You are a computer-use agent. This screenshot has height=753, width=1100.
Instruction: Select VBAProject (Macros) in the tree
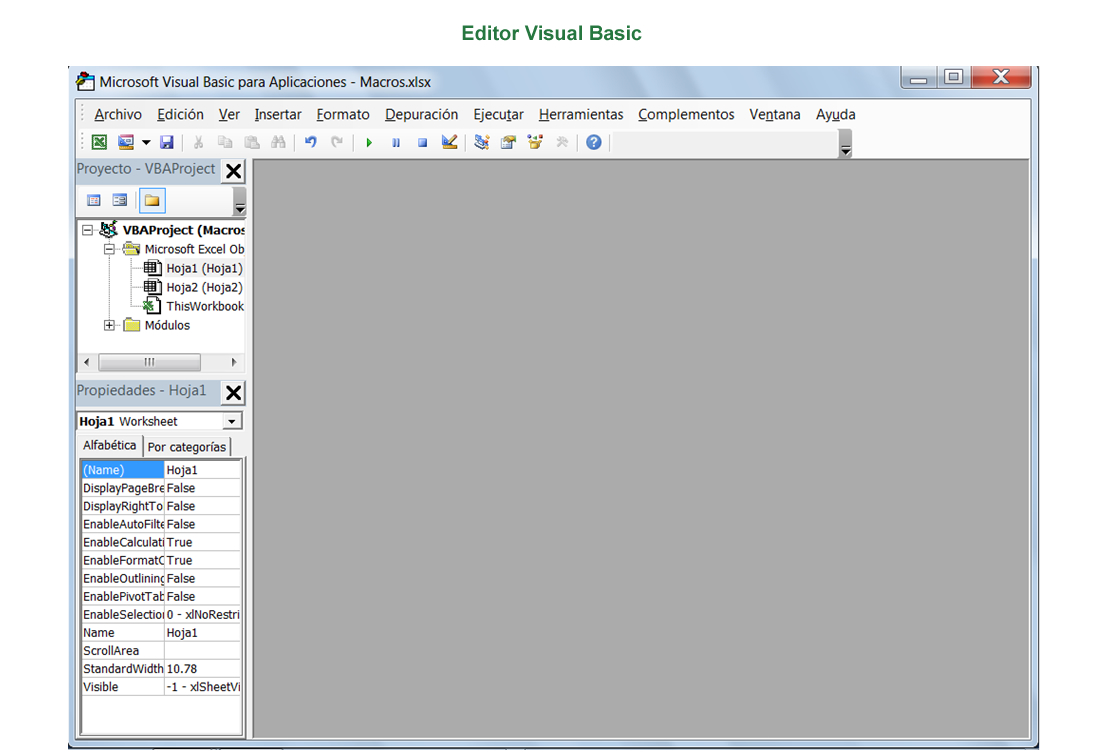(184, 230)
